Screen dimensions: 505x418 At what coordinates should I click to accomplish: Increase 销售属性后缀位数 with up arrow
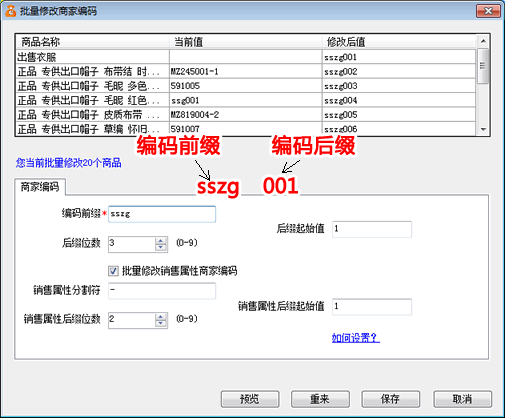click(161, 317)
